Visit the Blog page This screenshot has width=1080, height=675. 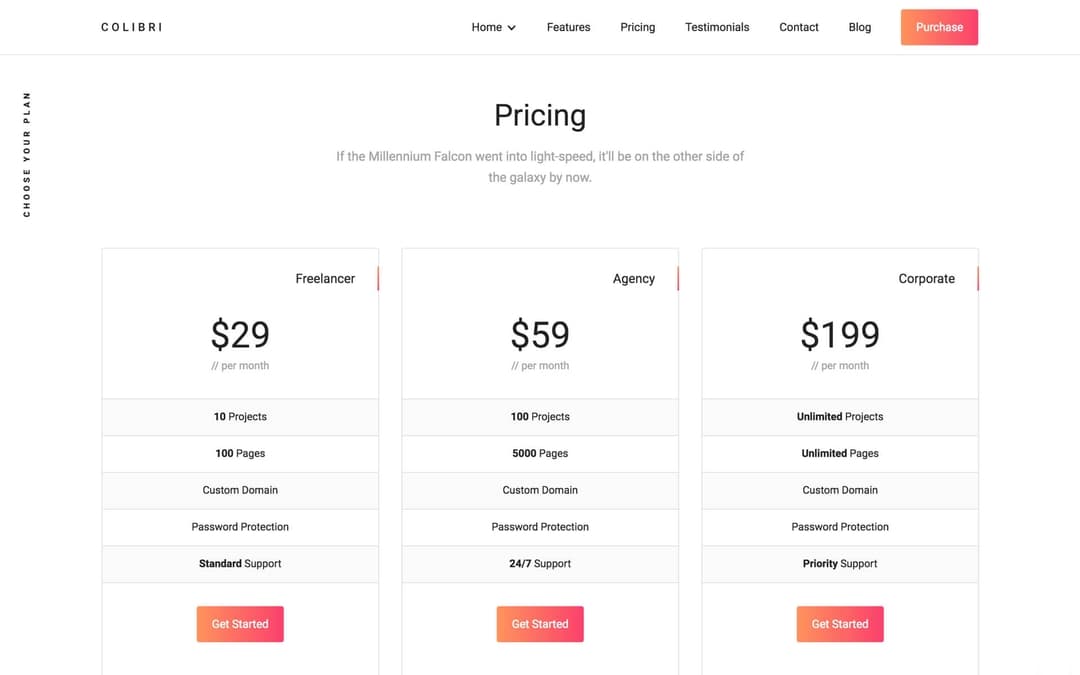tap(859, 27)
